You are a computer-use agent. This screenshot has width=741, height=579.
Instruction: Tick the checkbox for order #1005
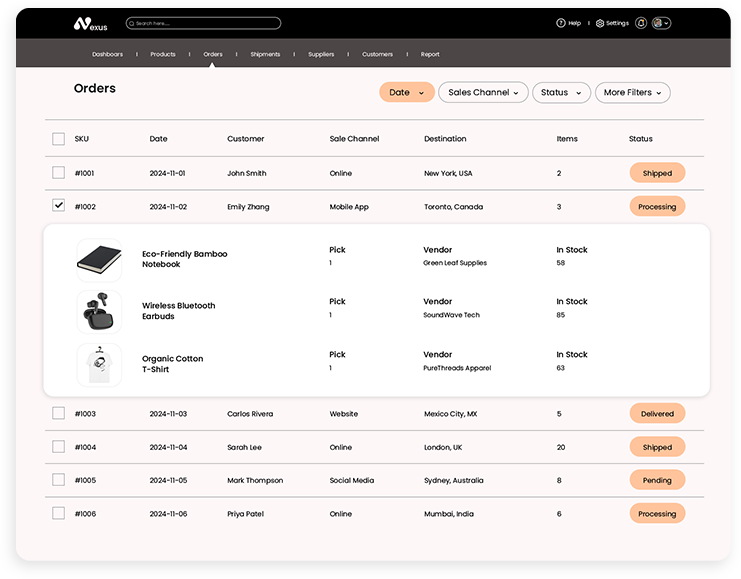(x=58, y=480)
